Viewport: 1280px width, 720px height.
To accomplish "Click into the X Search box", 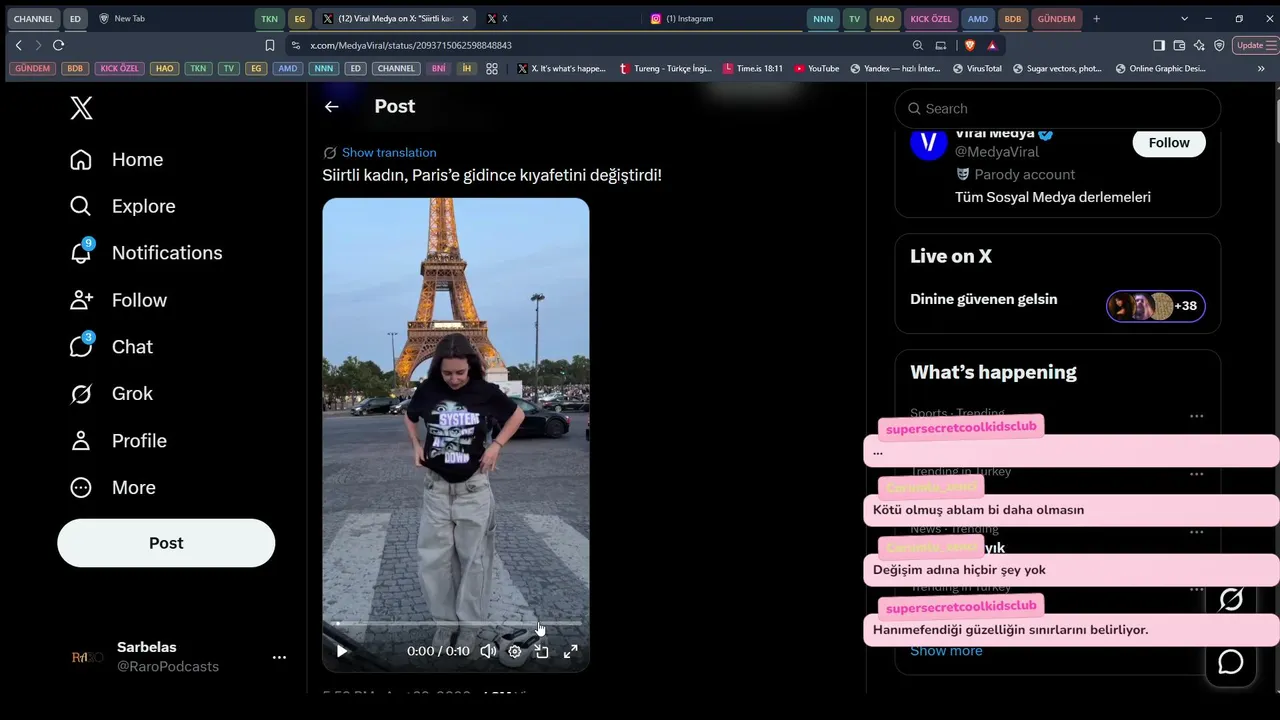I will pos(1057,108).
